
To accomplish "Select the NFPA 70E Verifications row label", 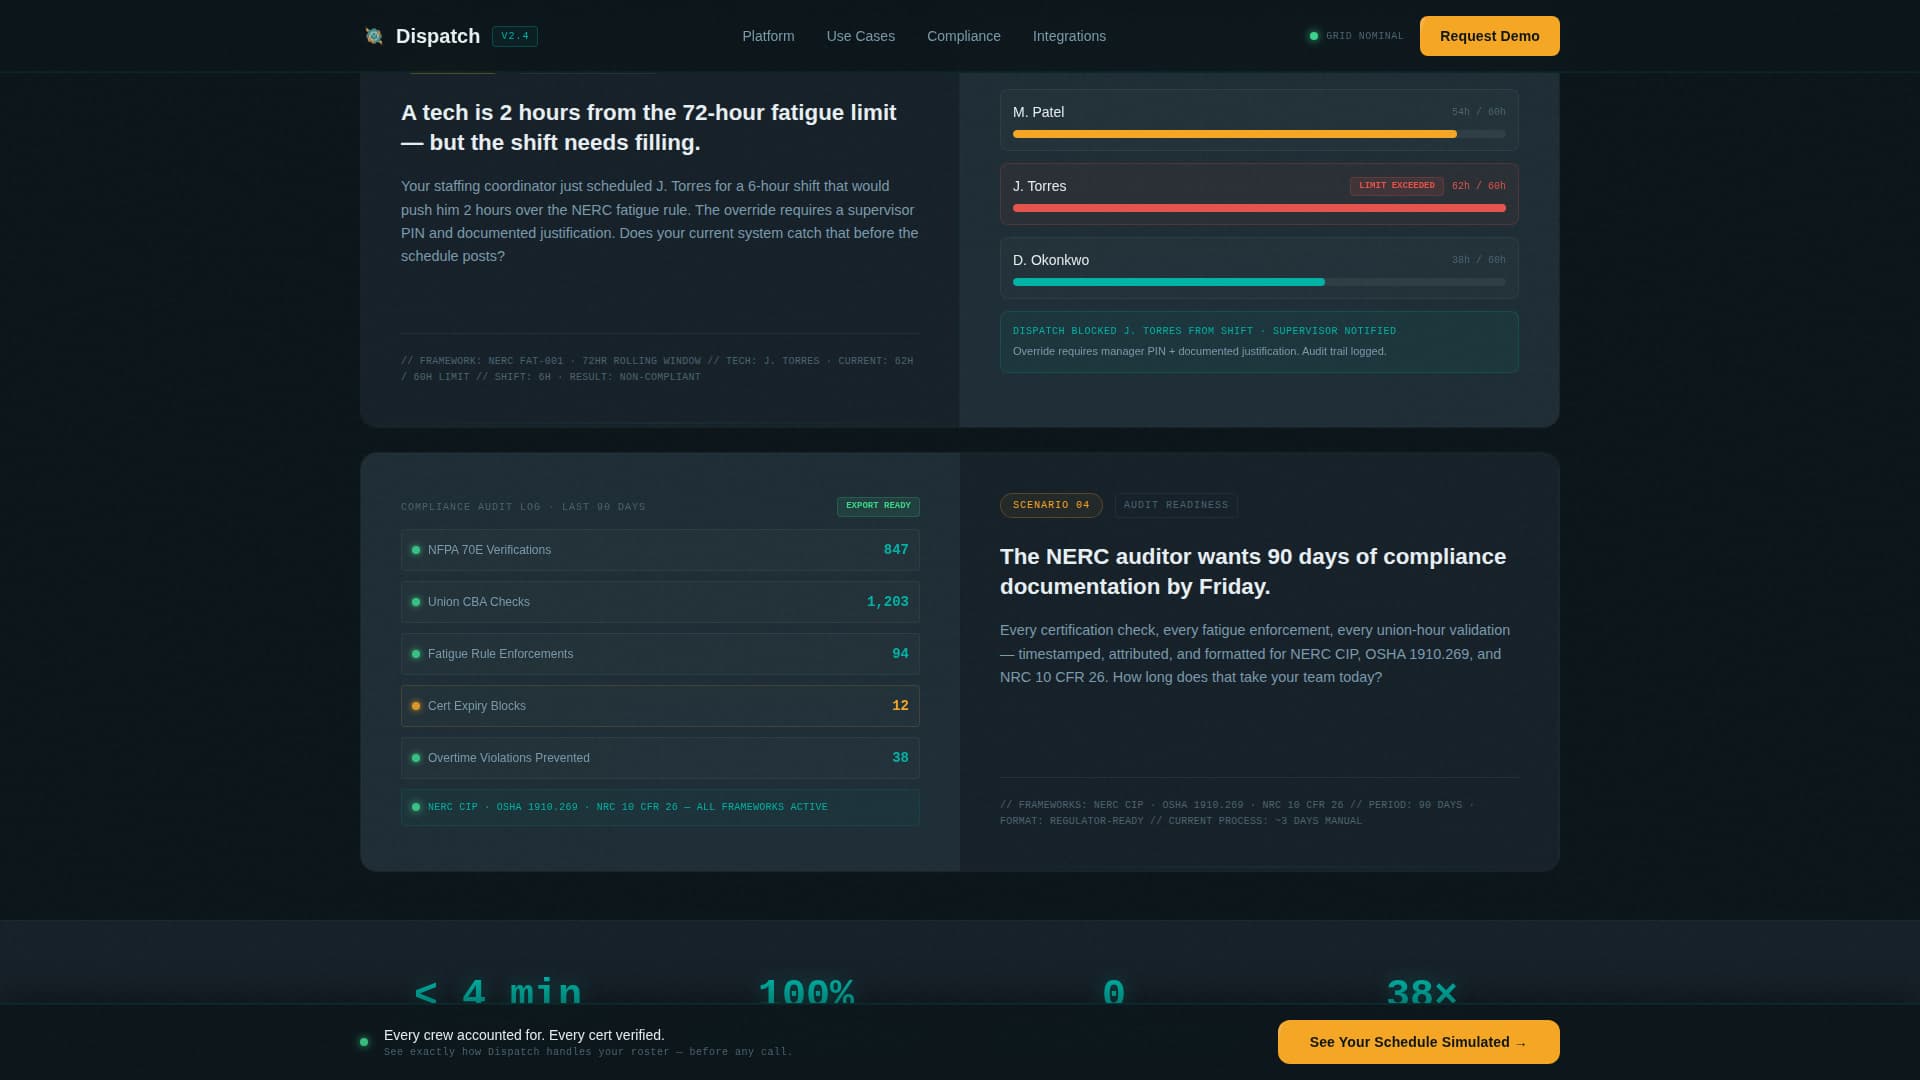I will [489, 550].
